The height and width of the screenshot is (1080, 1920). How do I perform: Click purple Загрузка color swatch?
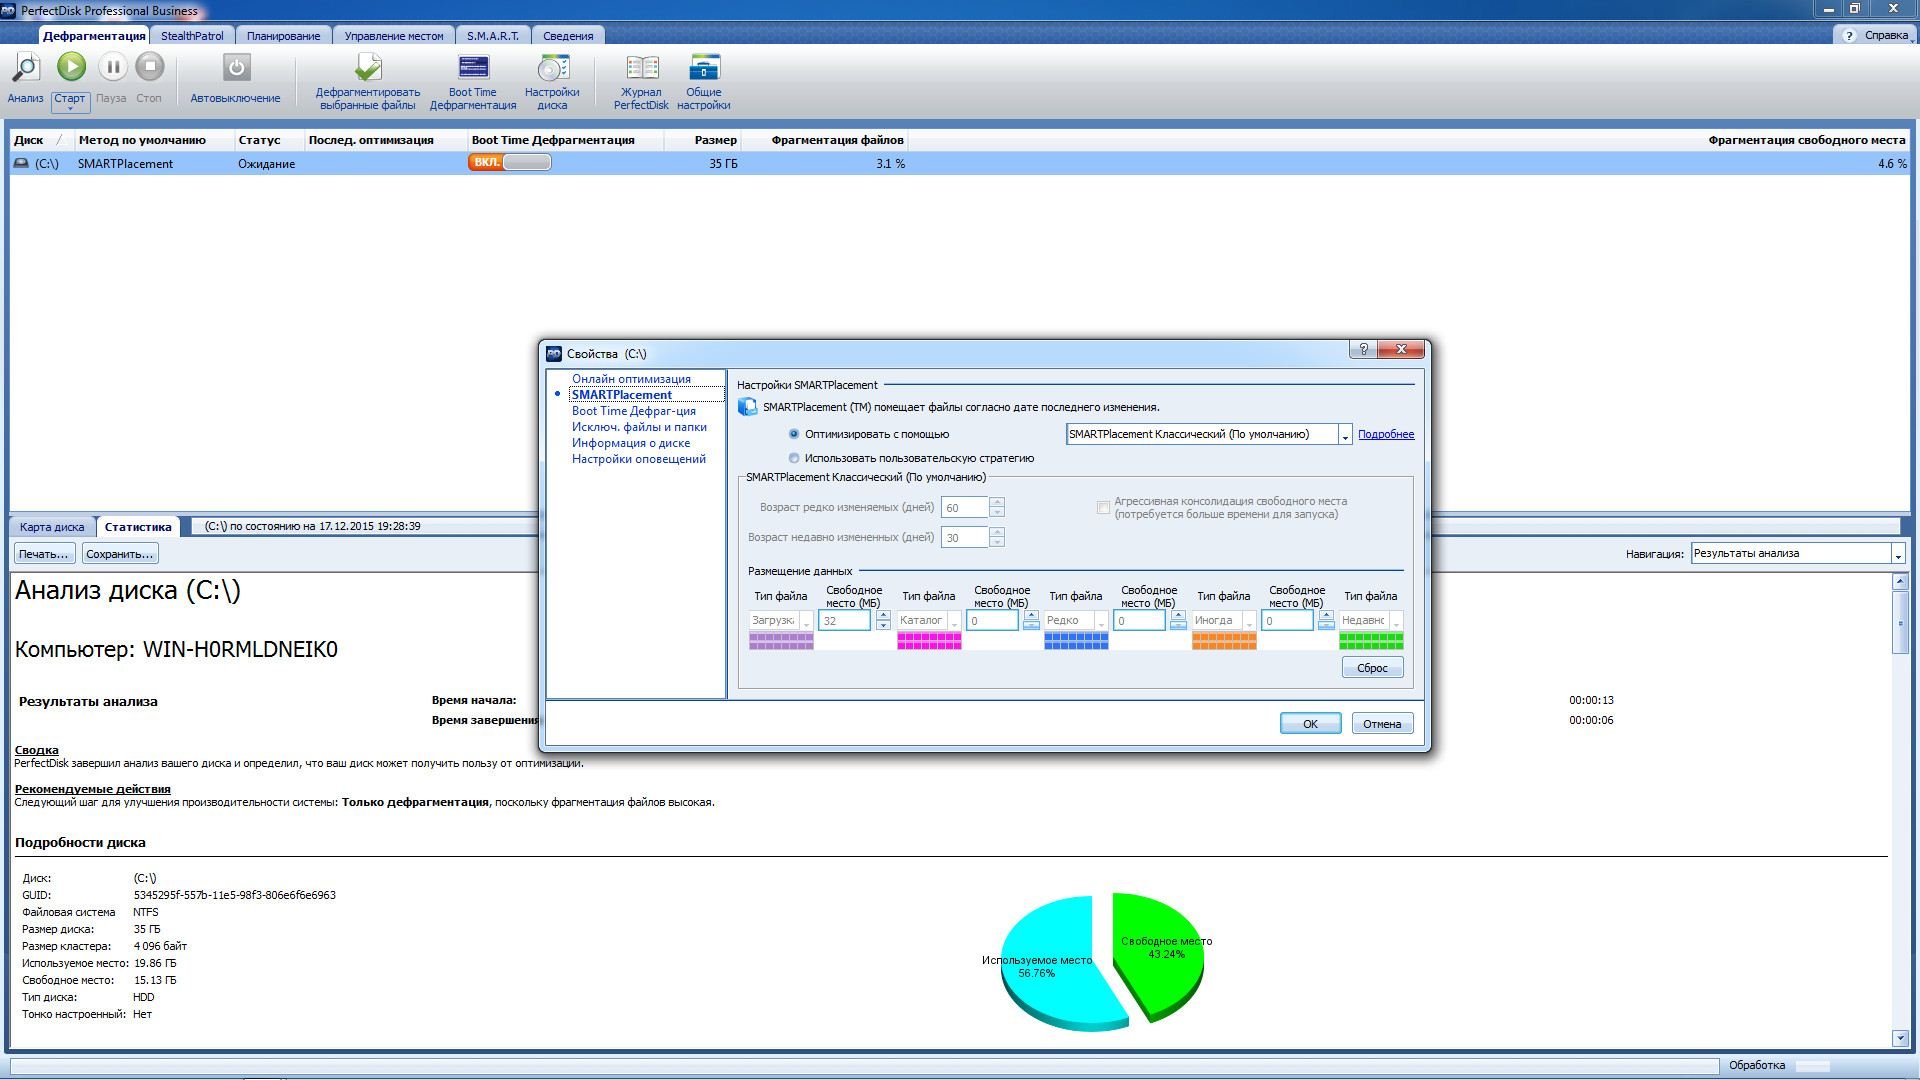click(781, 641)
